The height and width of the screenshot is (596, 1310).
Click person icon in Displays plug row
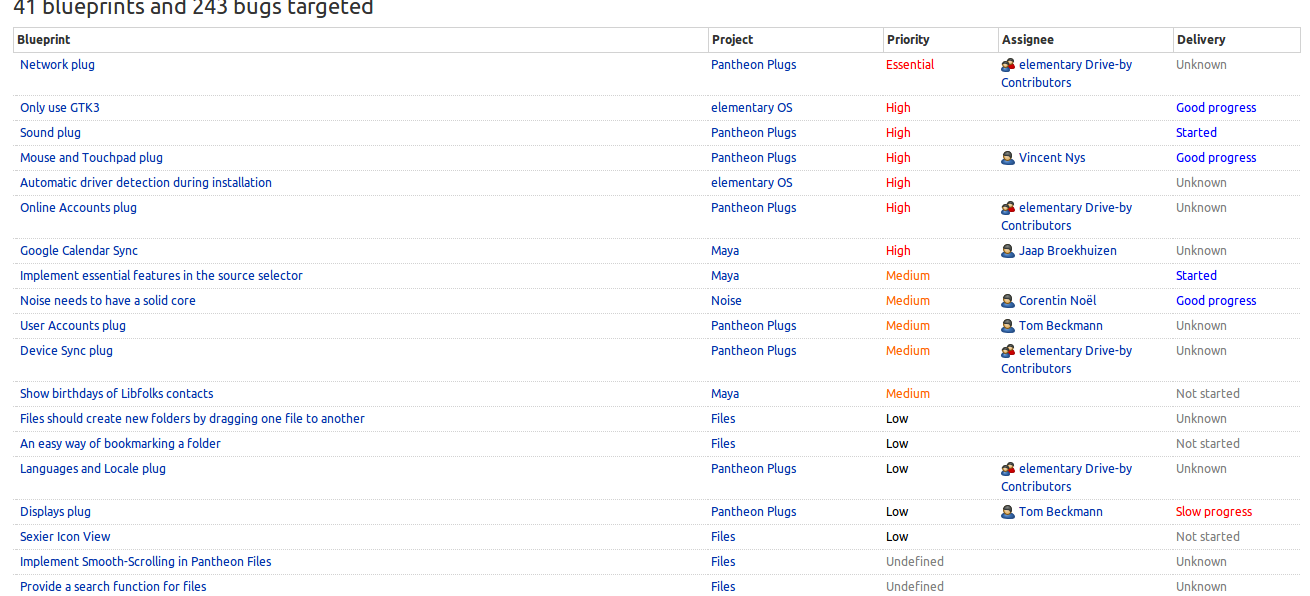tap(1008, 512)
